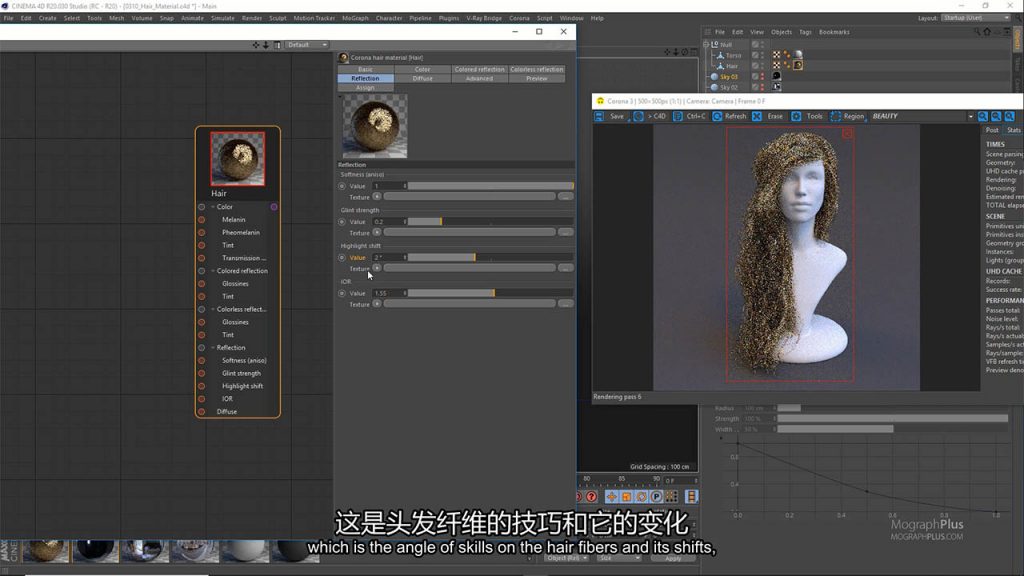This screenshot has height=576, width=1024.
Task: Open the Objects menu in Object Manager
Action: coord(781,32)
